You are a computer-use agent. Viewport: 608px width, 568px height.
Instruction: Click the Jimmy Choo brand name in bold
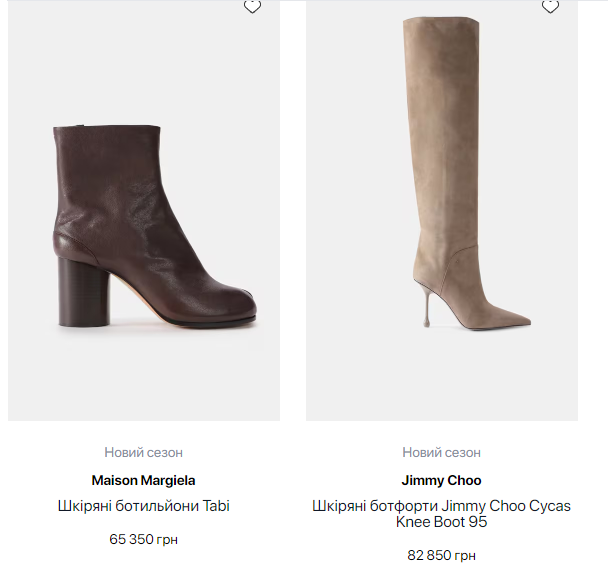442,480
